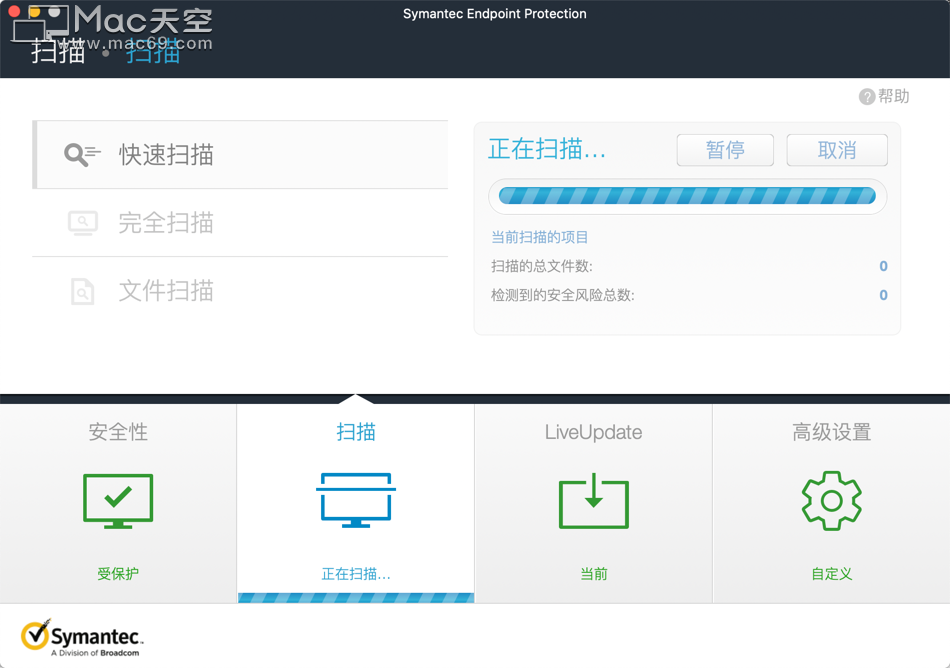Image resolution: width=950 pixels, height=668 pixels.
Task: Click 正在扫描... heading in scan panel
Action: tap(546, 149)
